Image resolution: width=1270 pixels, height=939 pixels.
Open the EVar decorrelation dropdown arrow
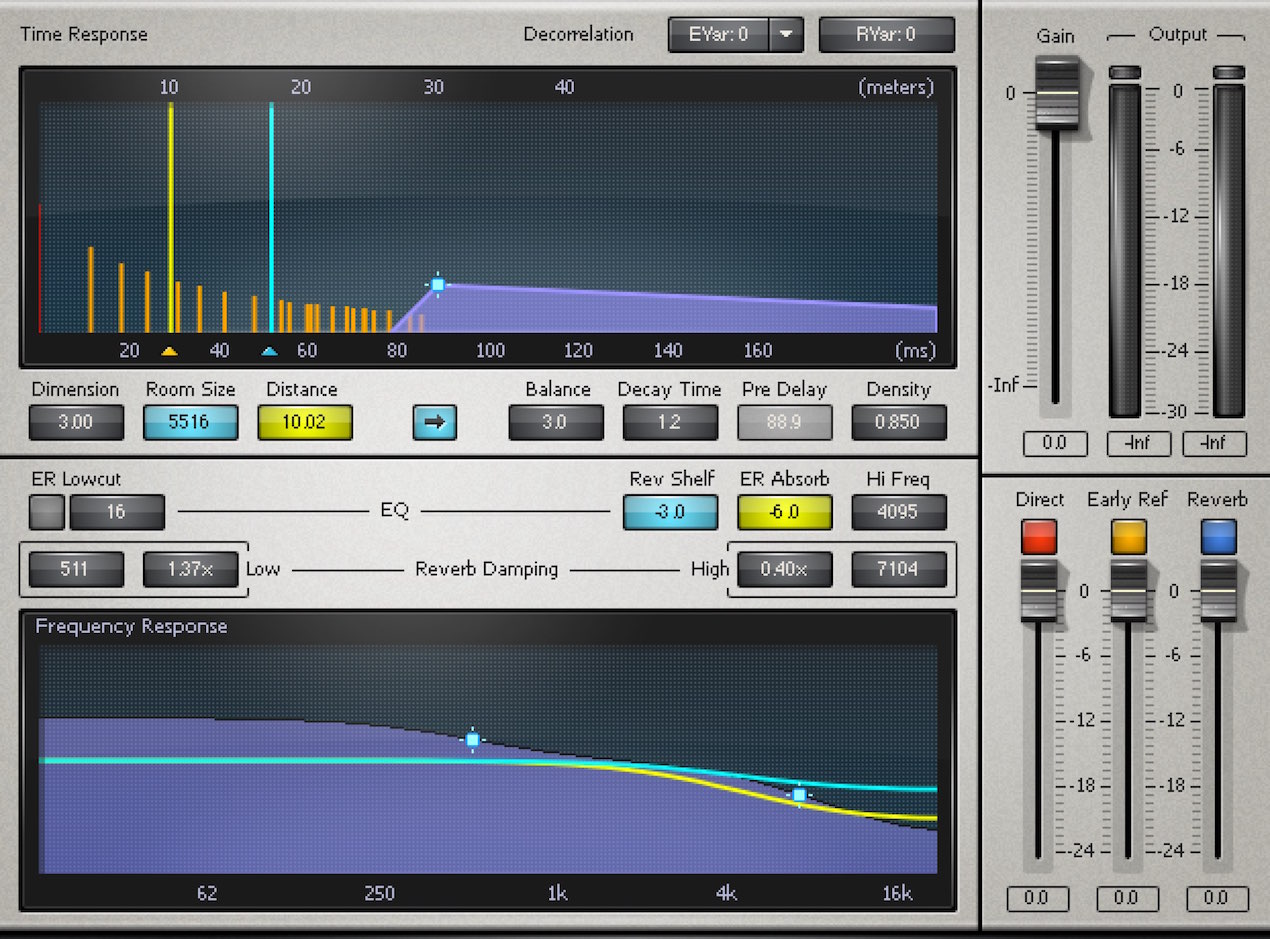pyautogui.click(x=786, y=35)
